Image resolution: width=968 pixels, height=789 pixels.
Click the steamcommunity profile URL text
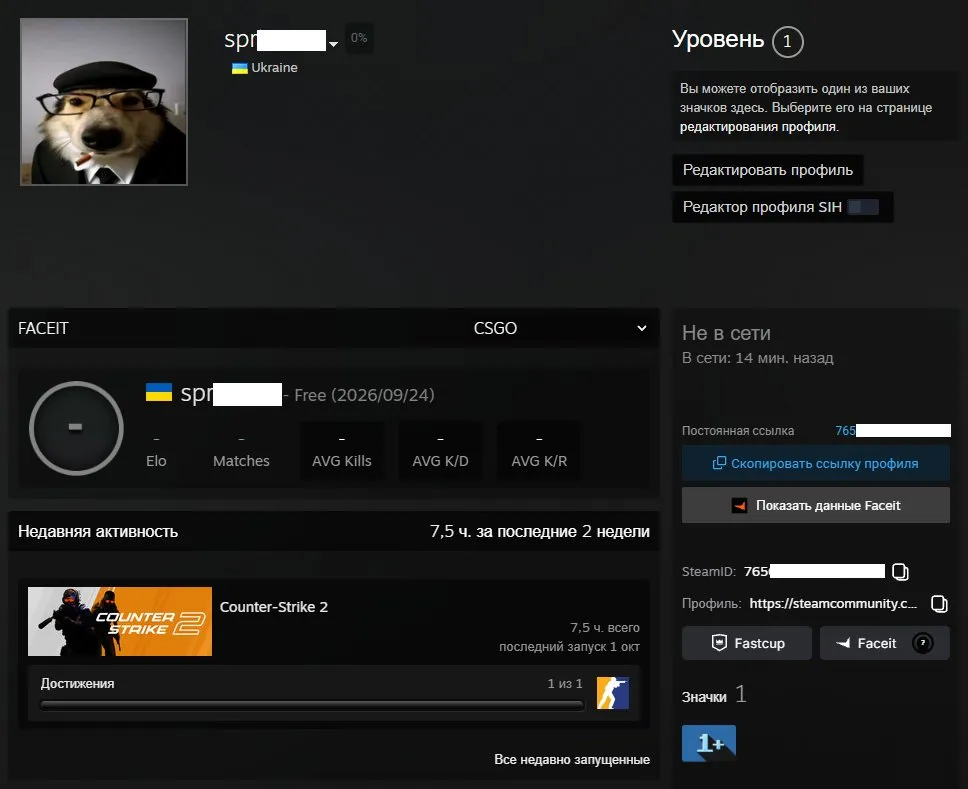click(x=833, y=603)
